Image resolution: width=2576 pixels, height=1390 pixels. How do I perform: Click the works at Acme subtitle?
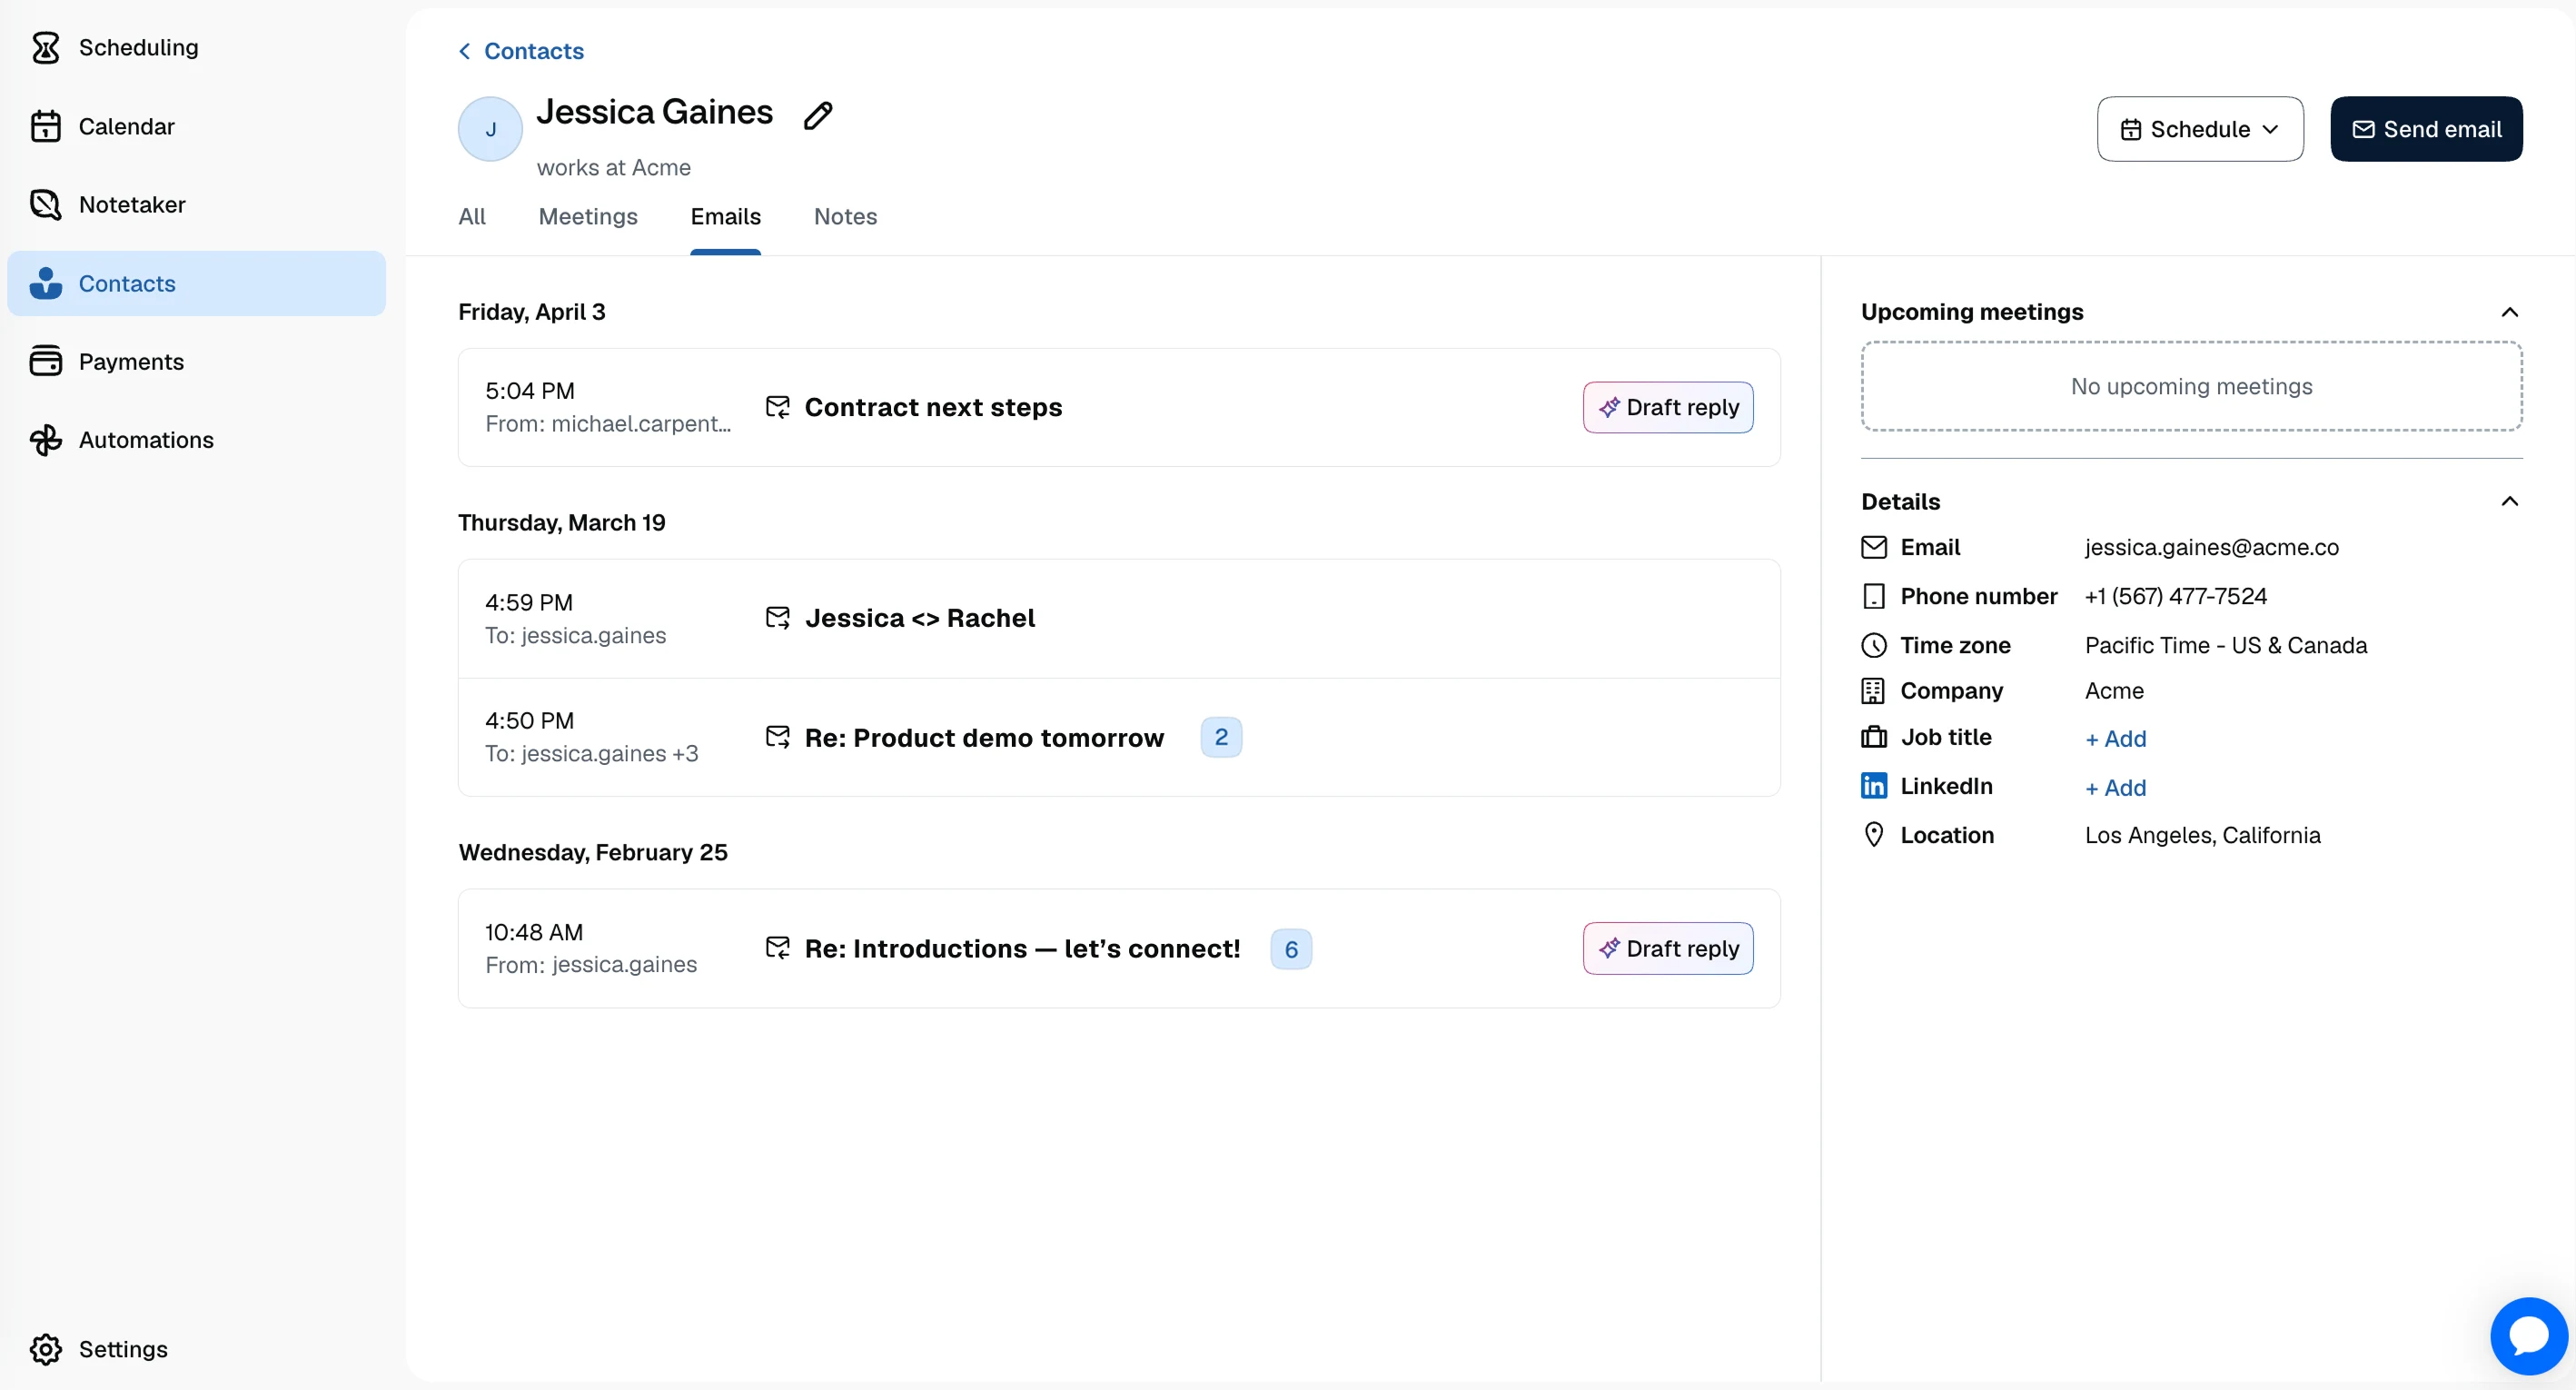[x=613, y=167]
